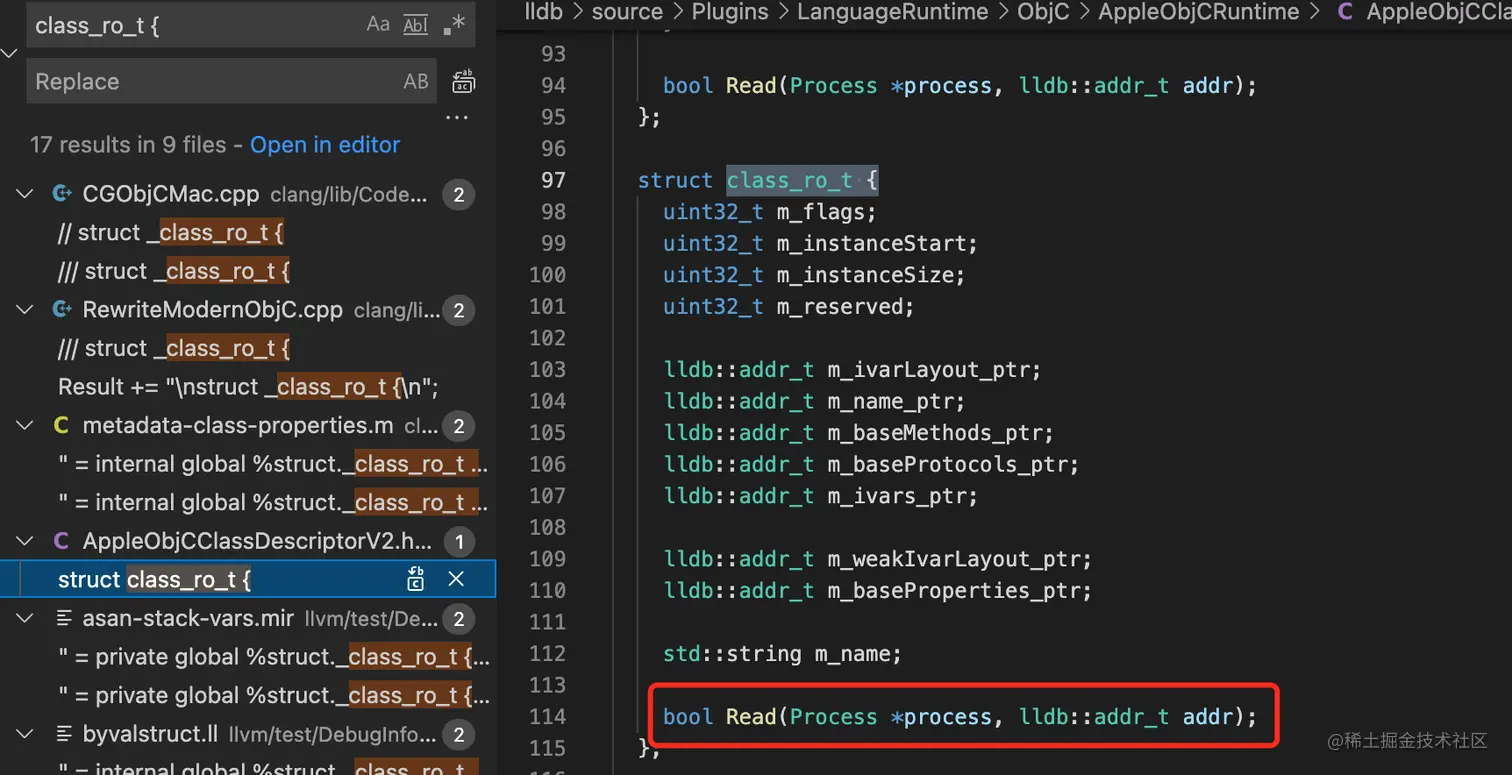Click AppleObjCClassDescriptorV2.h C icon
Image resolution: width=1512 pixels, height=775 pixels.
click(x=61, y=542)
